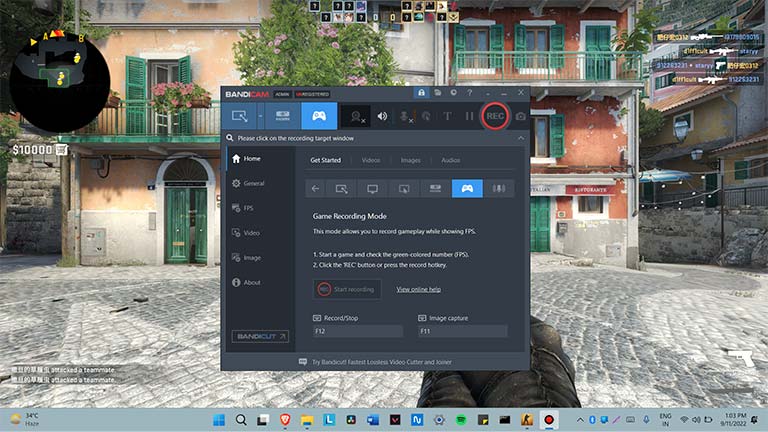Image resolution: width=768 pixels, height=432 pixels.
Task: Open the FPS settings section
Action: [243, 208]
